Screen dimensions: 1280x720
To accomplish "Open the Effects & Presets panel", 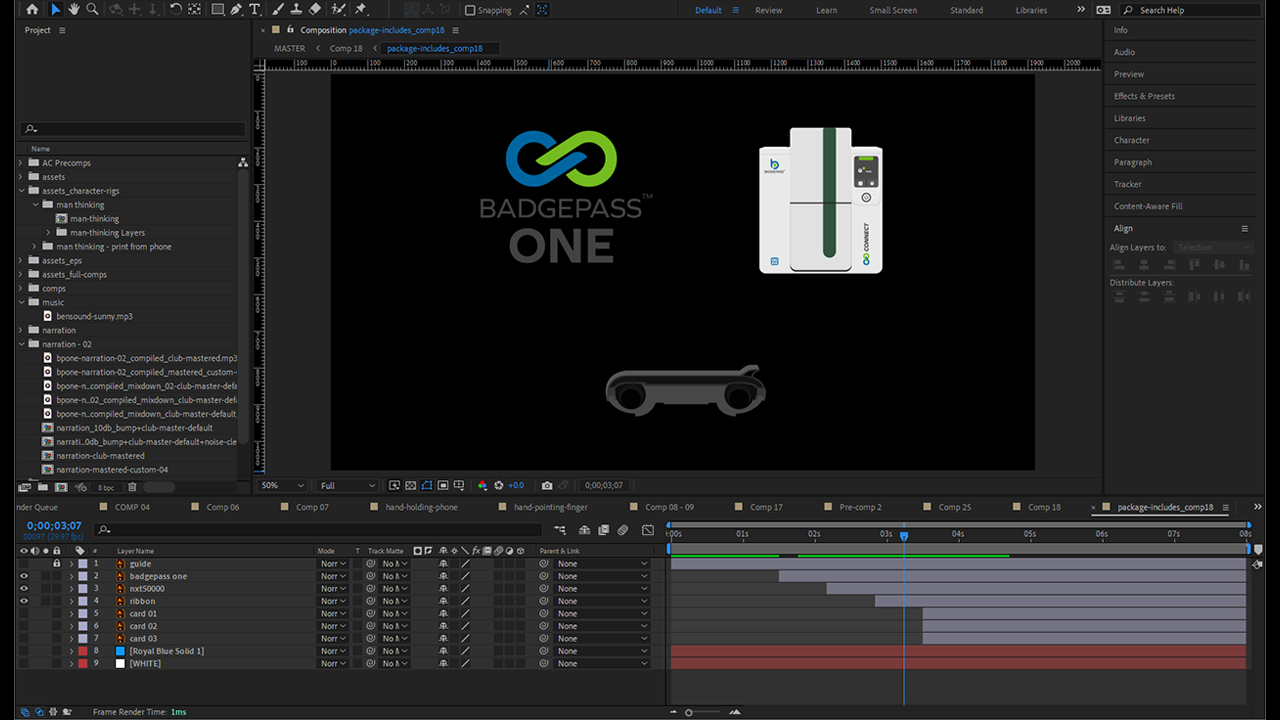I will point(1144,96).
